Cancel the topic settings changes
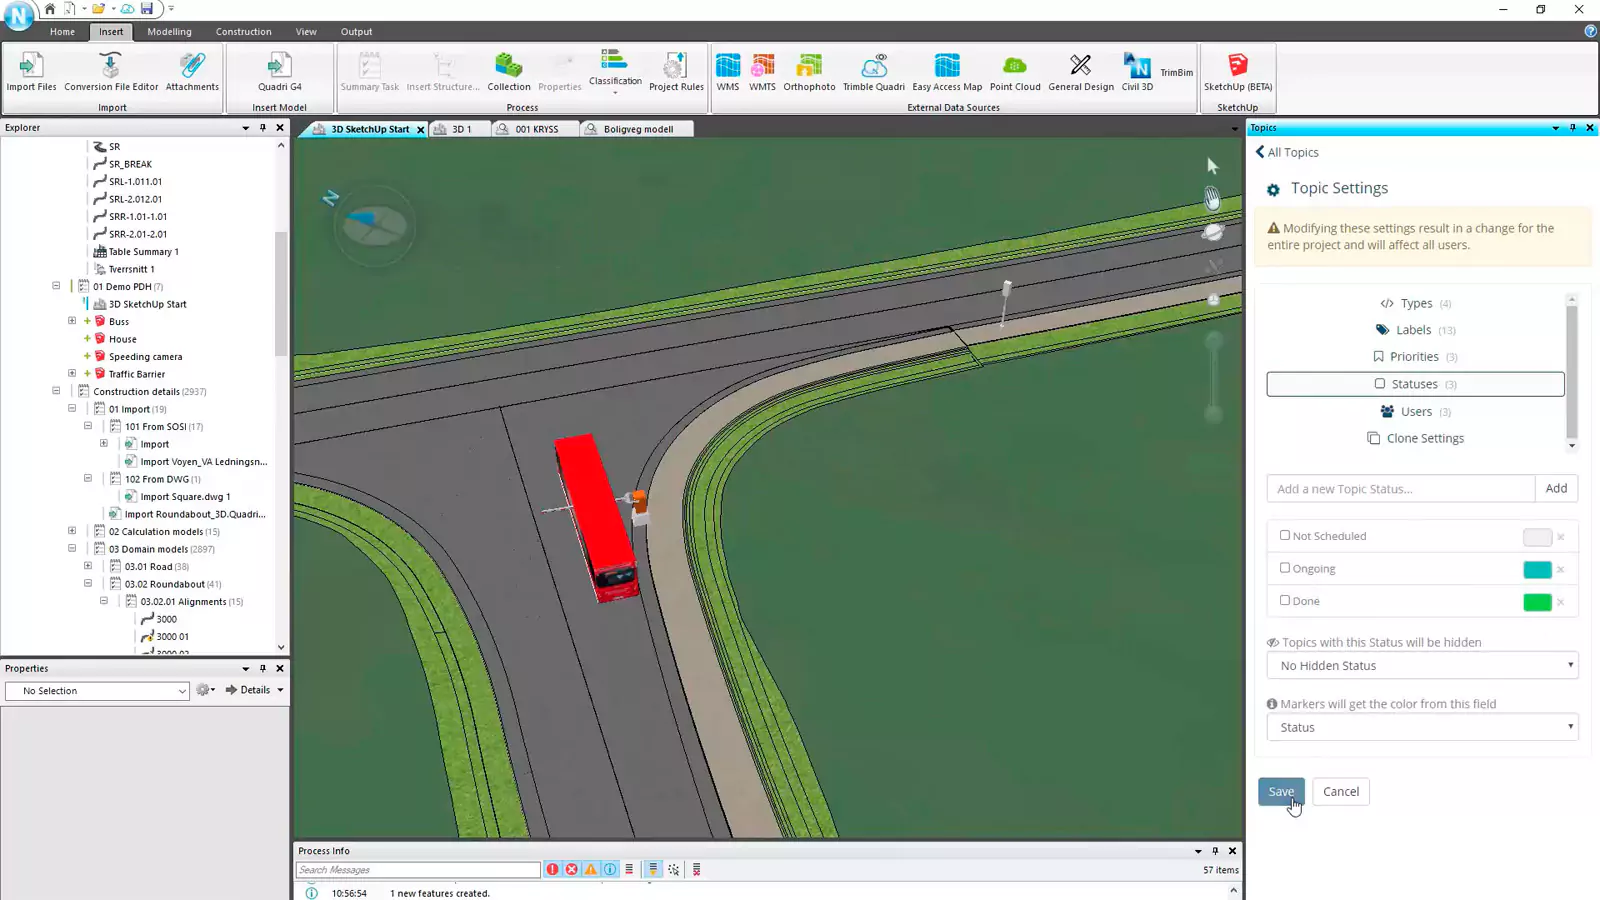The height and width of the screenshot is (900, 1600). (1341, 791)
